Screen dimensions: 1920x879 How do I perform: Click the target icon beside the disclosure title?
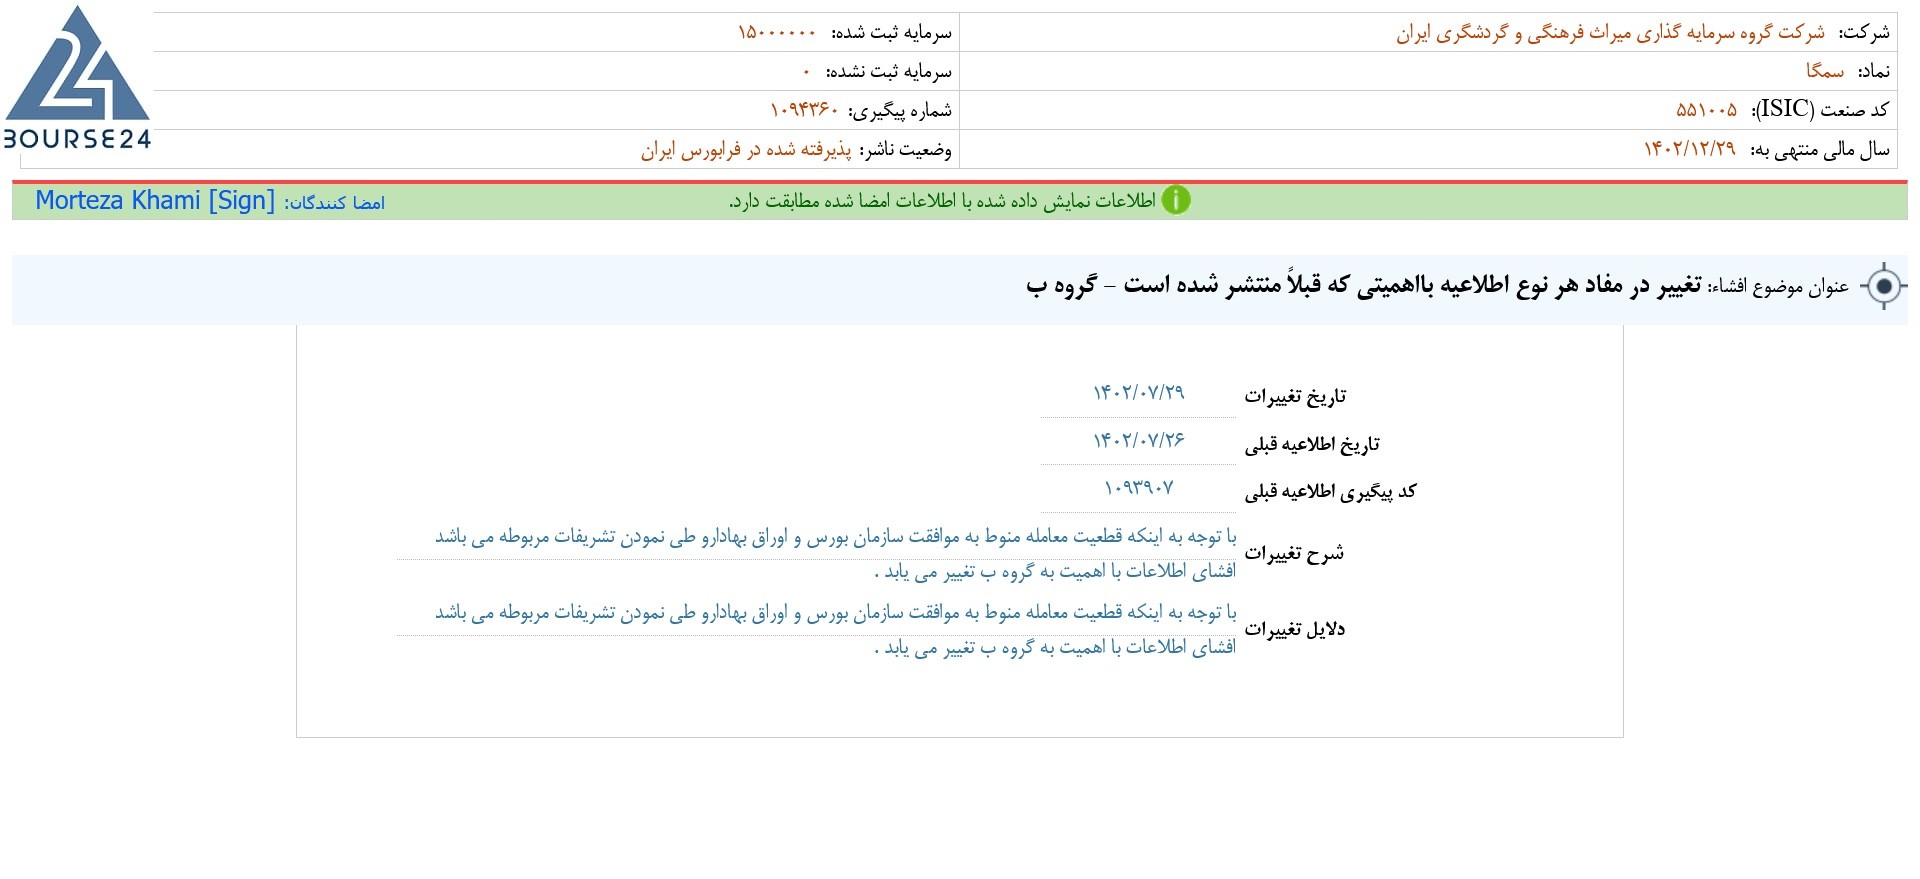point(1884,287)
